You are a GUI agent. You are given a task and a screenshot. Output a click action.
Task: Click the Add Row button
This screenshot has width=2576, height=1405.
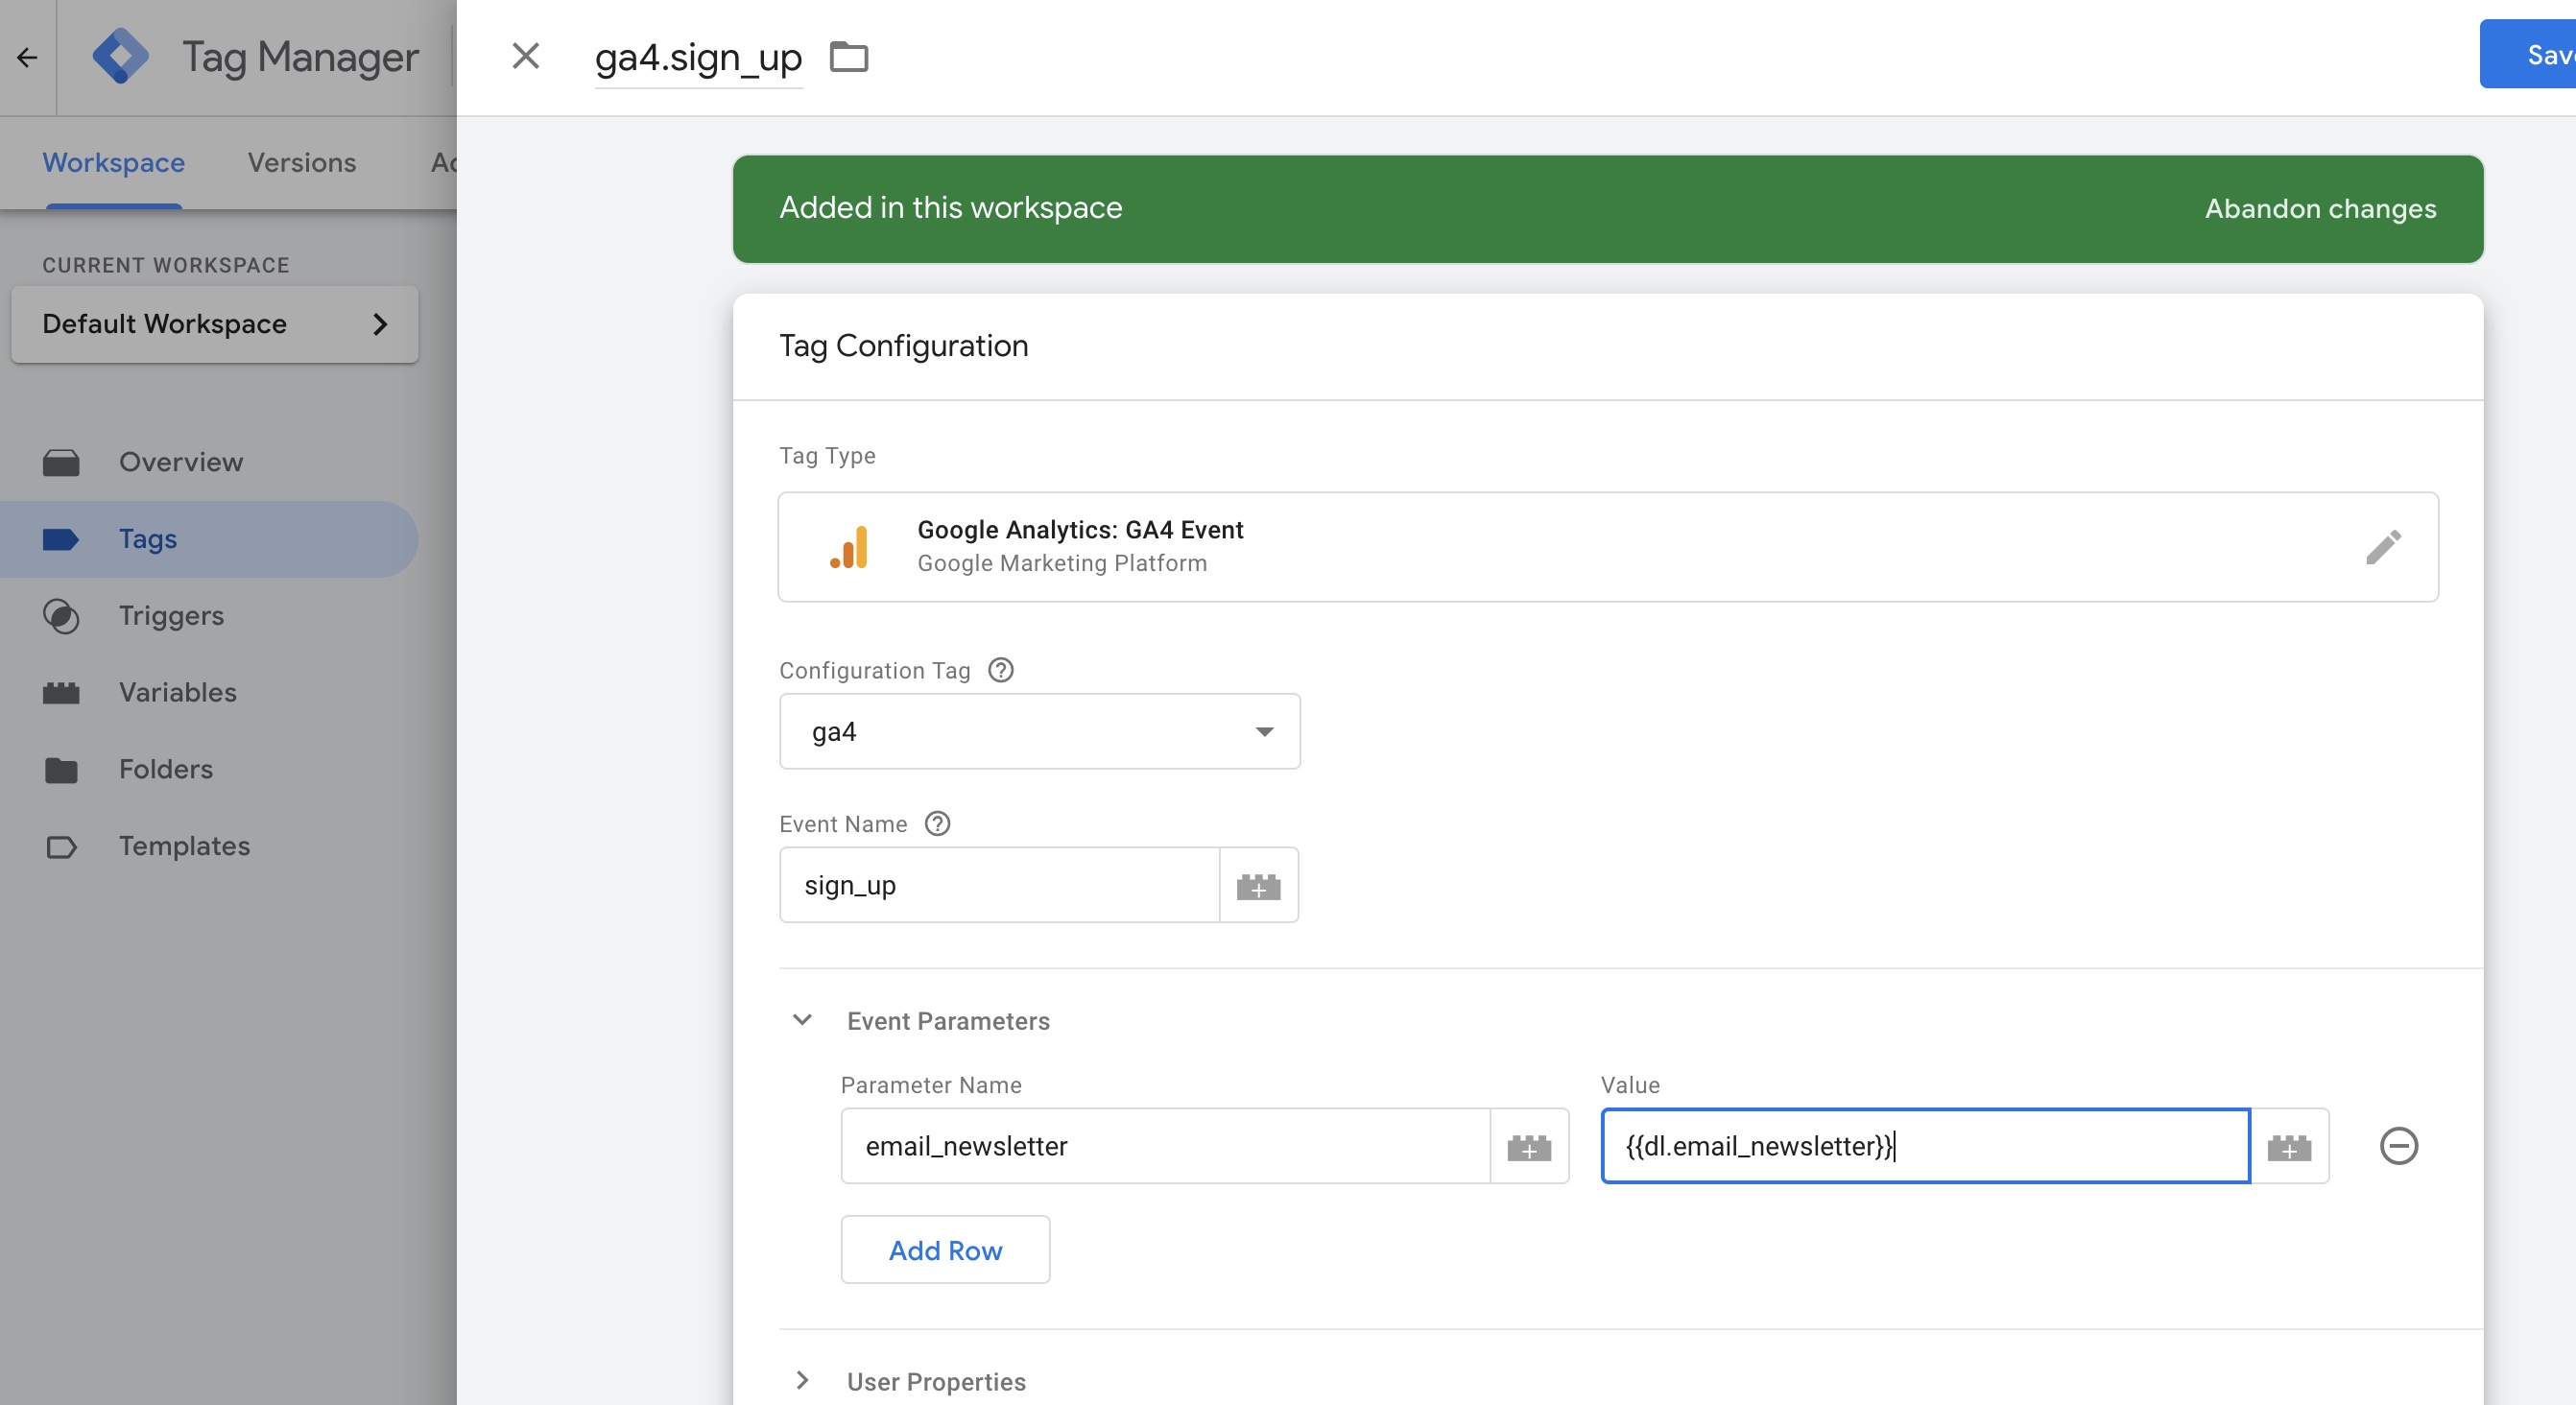pyautogui.click(x=944, y=1250)
